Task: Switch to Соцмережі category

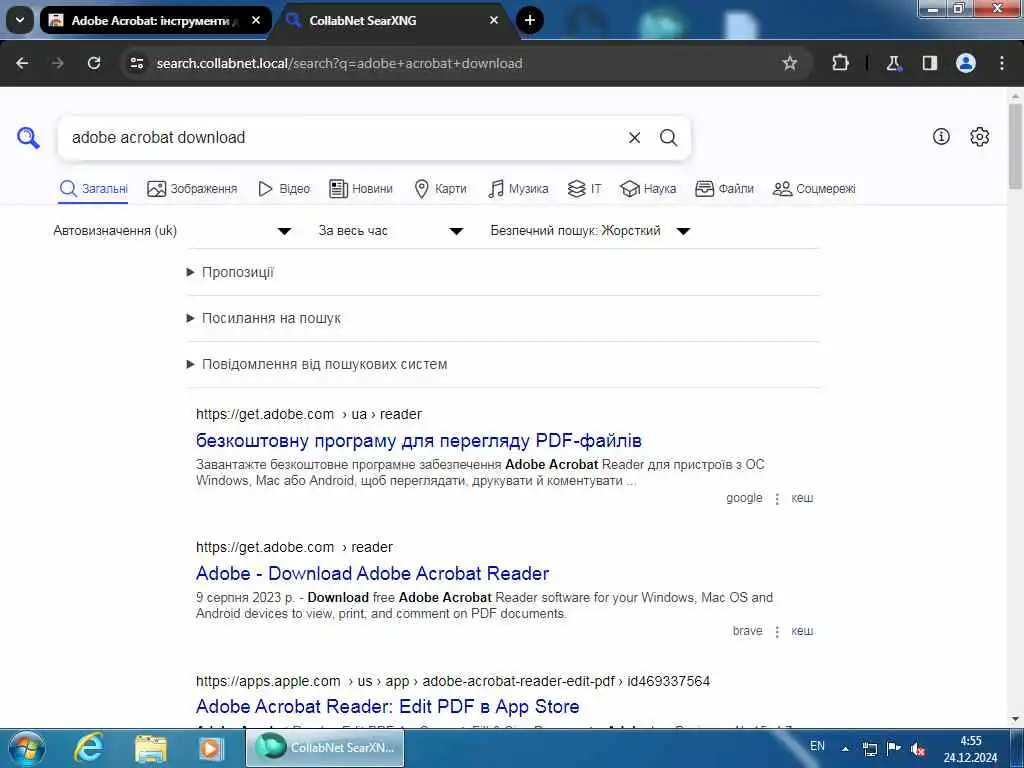Action: (814, 189)
